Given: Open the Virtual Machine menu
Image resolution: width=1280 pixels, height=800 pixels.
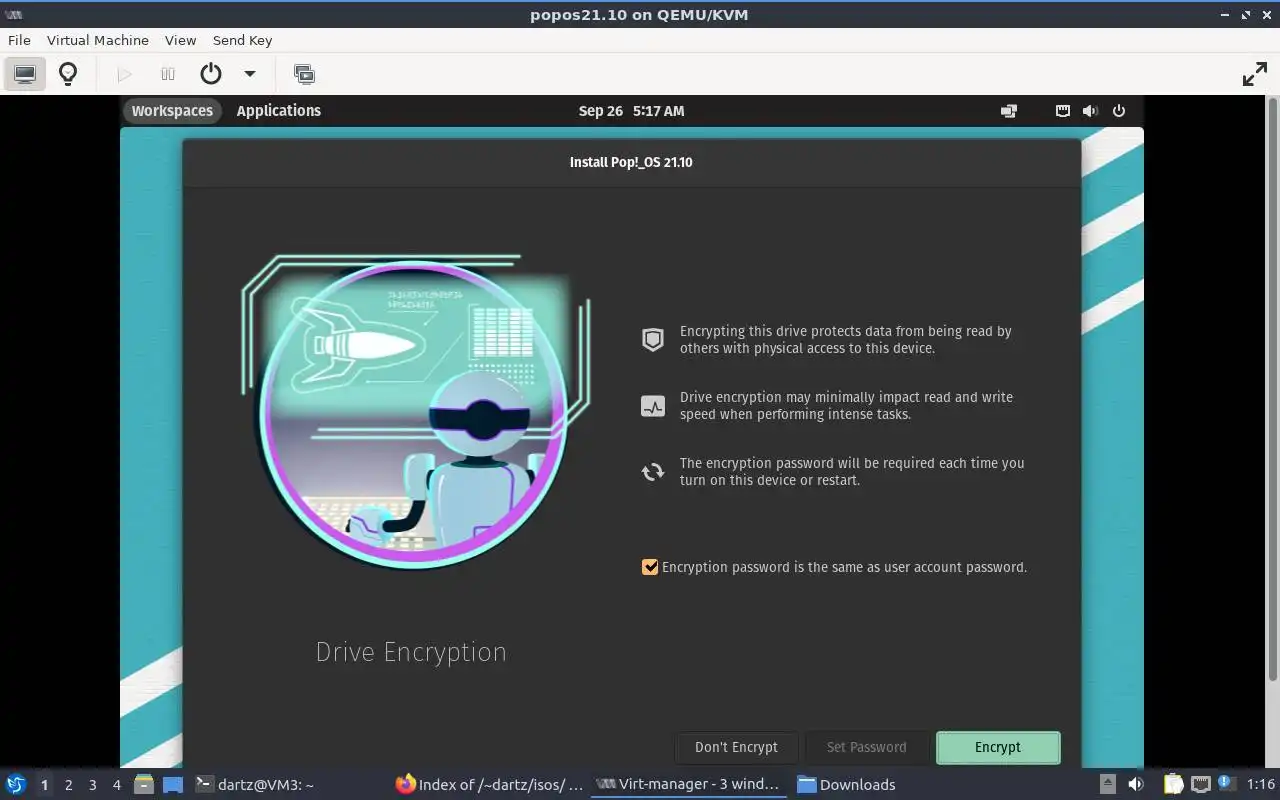Looking at the screenshot, I should tap(98, 40).
